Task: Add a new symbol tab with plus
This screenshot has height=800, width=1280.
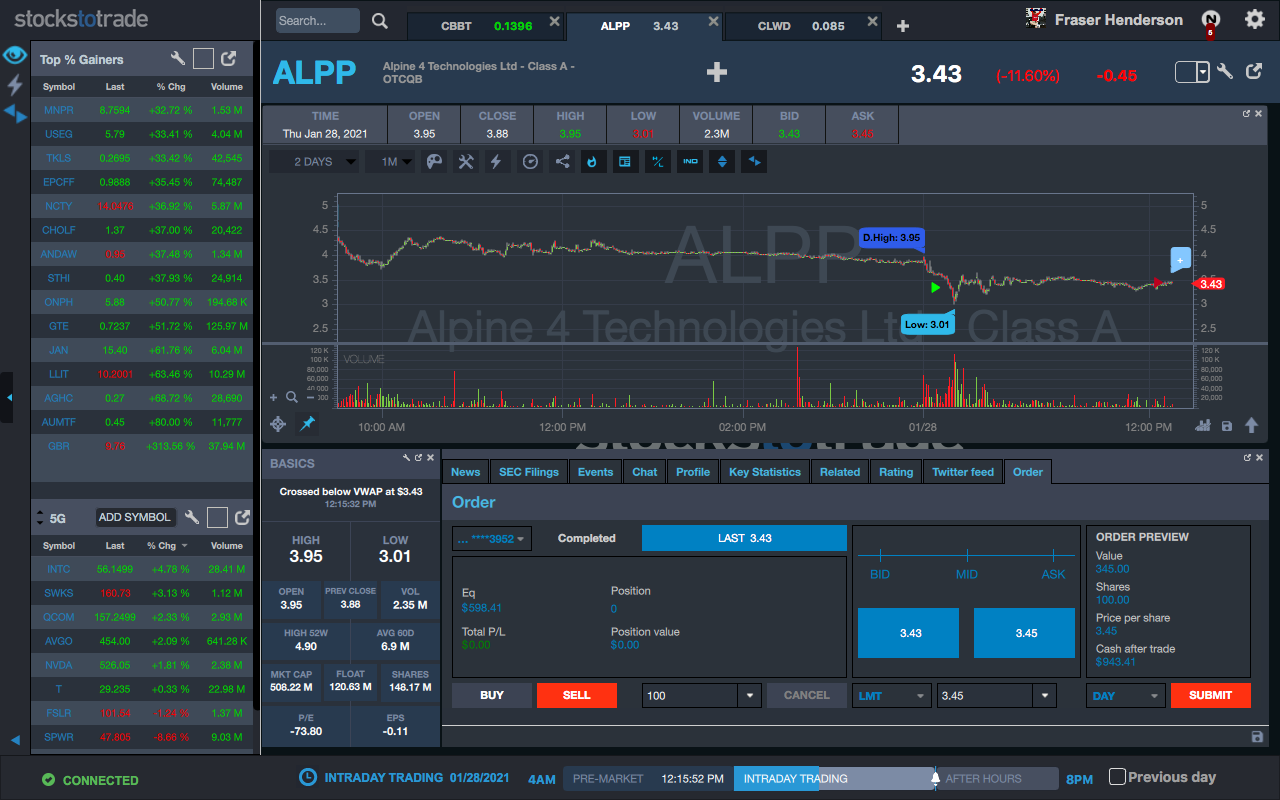Action: [x=903, y=27]
